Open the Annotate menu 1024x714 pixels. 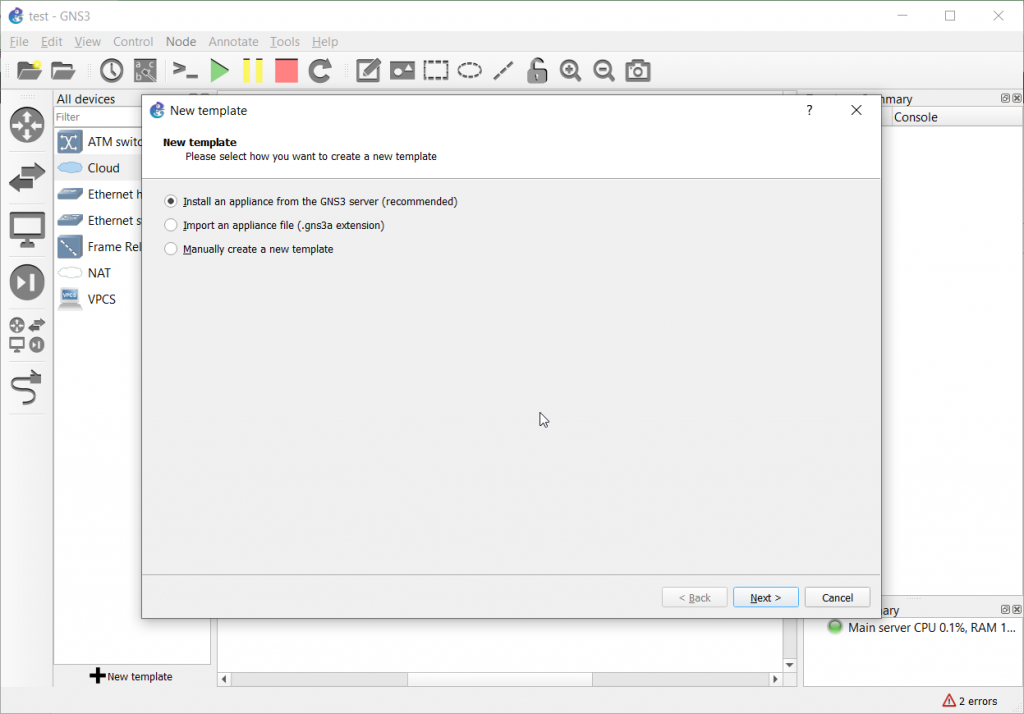coord(233,42)
